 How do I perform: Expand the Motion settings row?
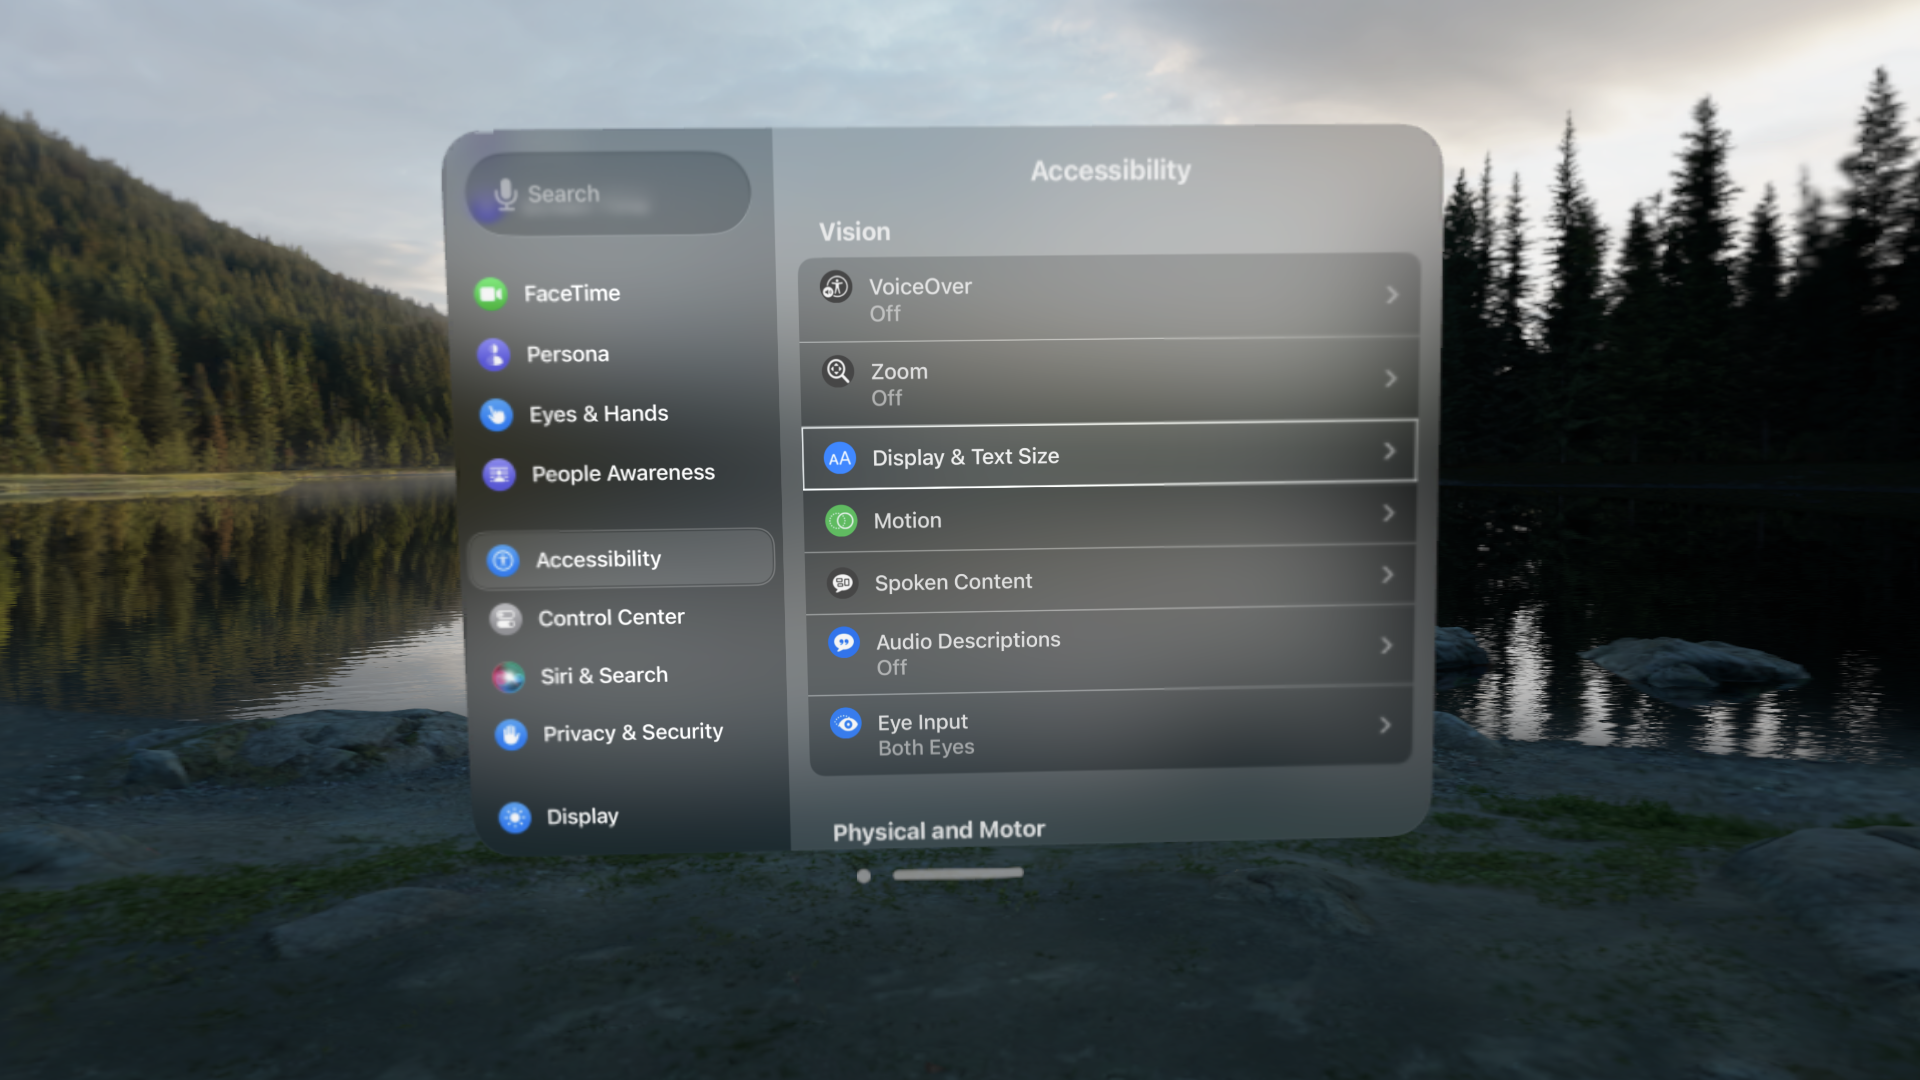coord(1108,520)
